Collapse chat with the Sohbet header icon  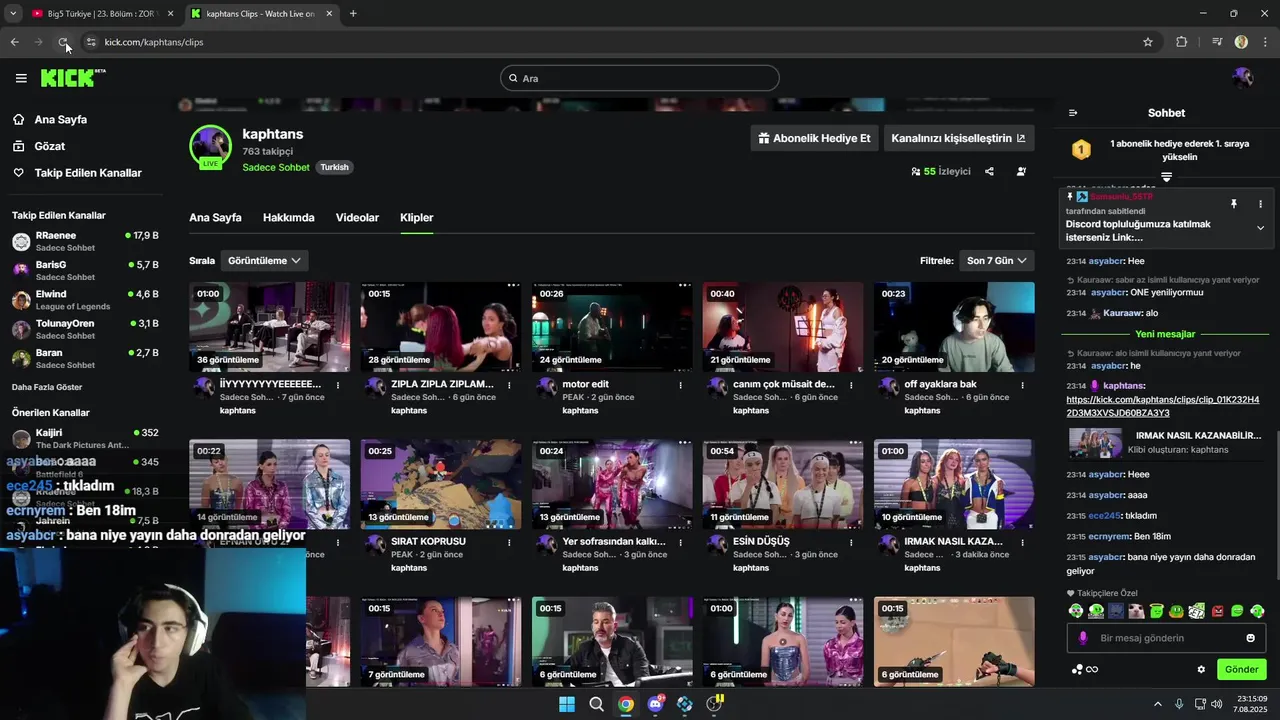click(1073, 113)
